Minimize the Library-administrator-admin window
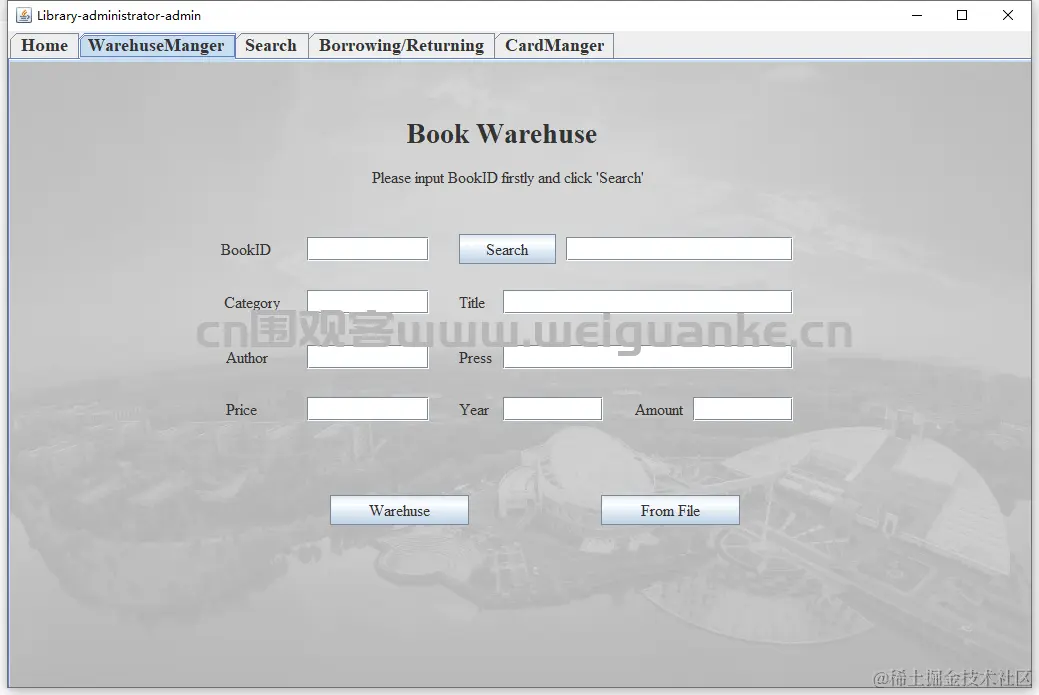 pyautogui.click(x=917, y=15)
